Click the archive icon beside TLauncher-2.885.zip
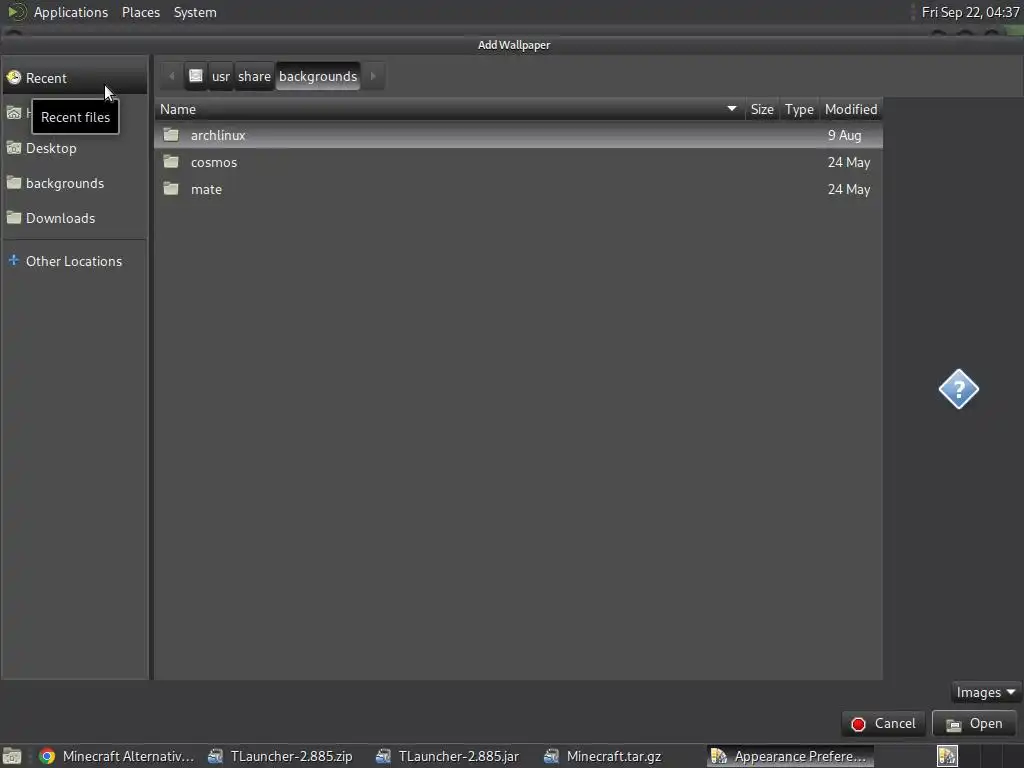The height and width of the screenshot is (768, 1024). pyautogui.click(x=215, y=756)
